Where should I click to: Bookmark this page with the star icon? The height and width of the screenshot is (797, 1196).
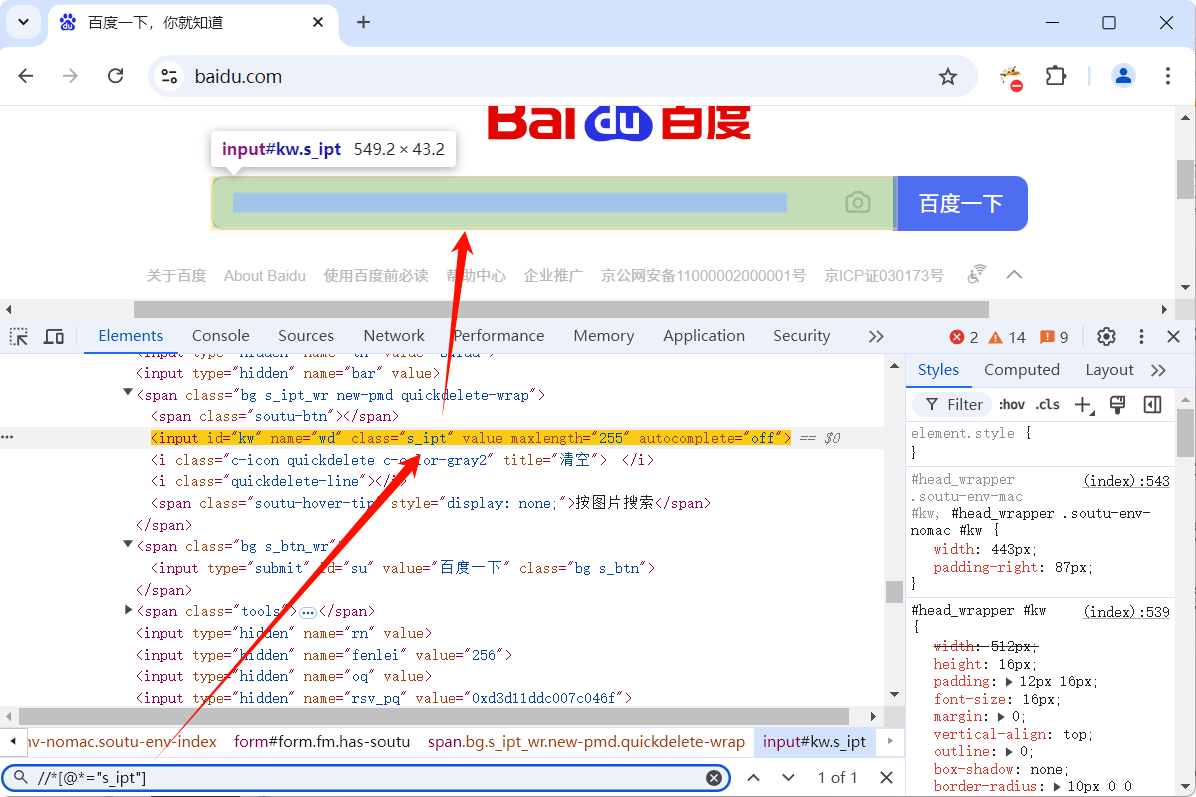pyautogui.click(x=947, y=76)
